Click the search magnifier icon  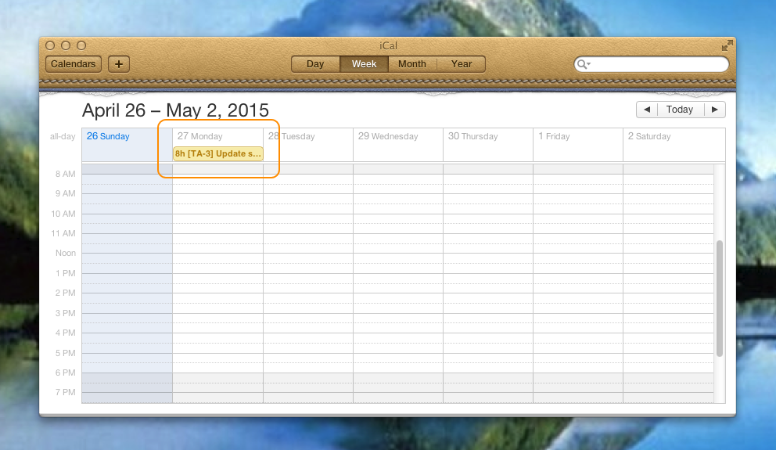pyautogui.click(x=583, y=64)
